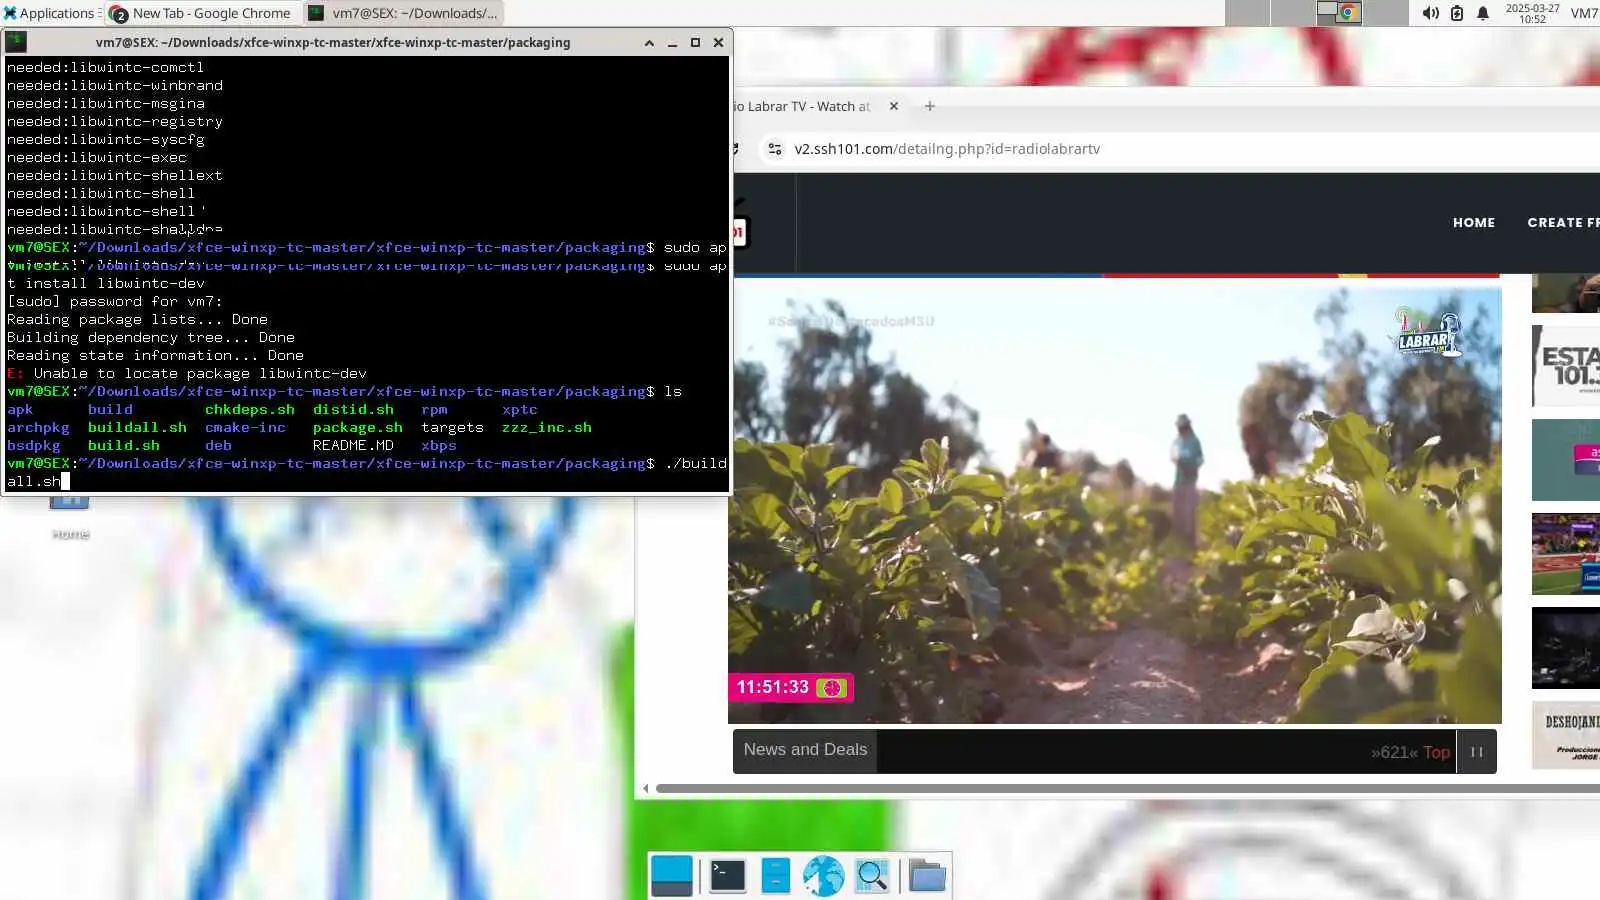The width and height of the screenshot is (1600, 900).
Task: Click the Show Desktop icon in the dock
Action: pyautogui.click(x=672, y=876)
